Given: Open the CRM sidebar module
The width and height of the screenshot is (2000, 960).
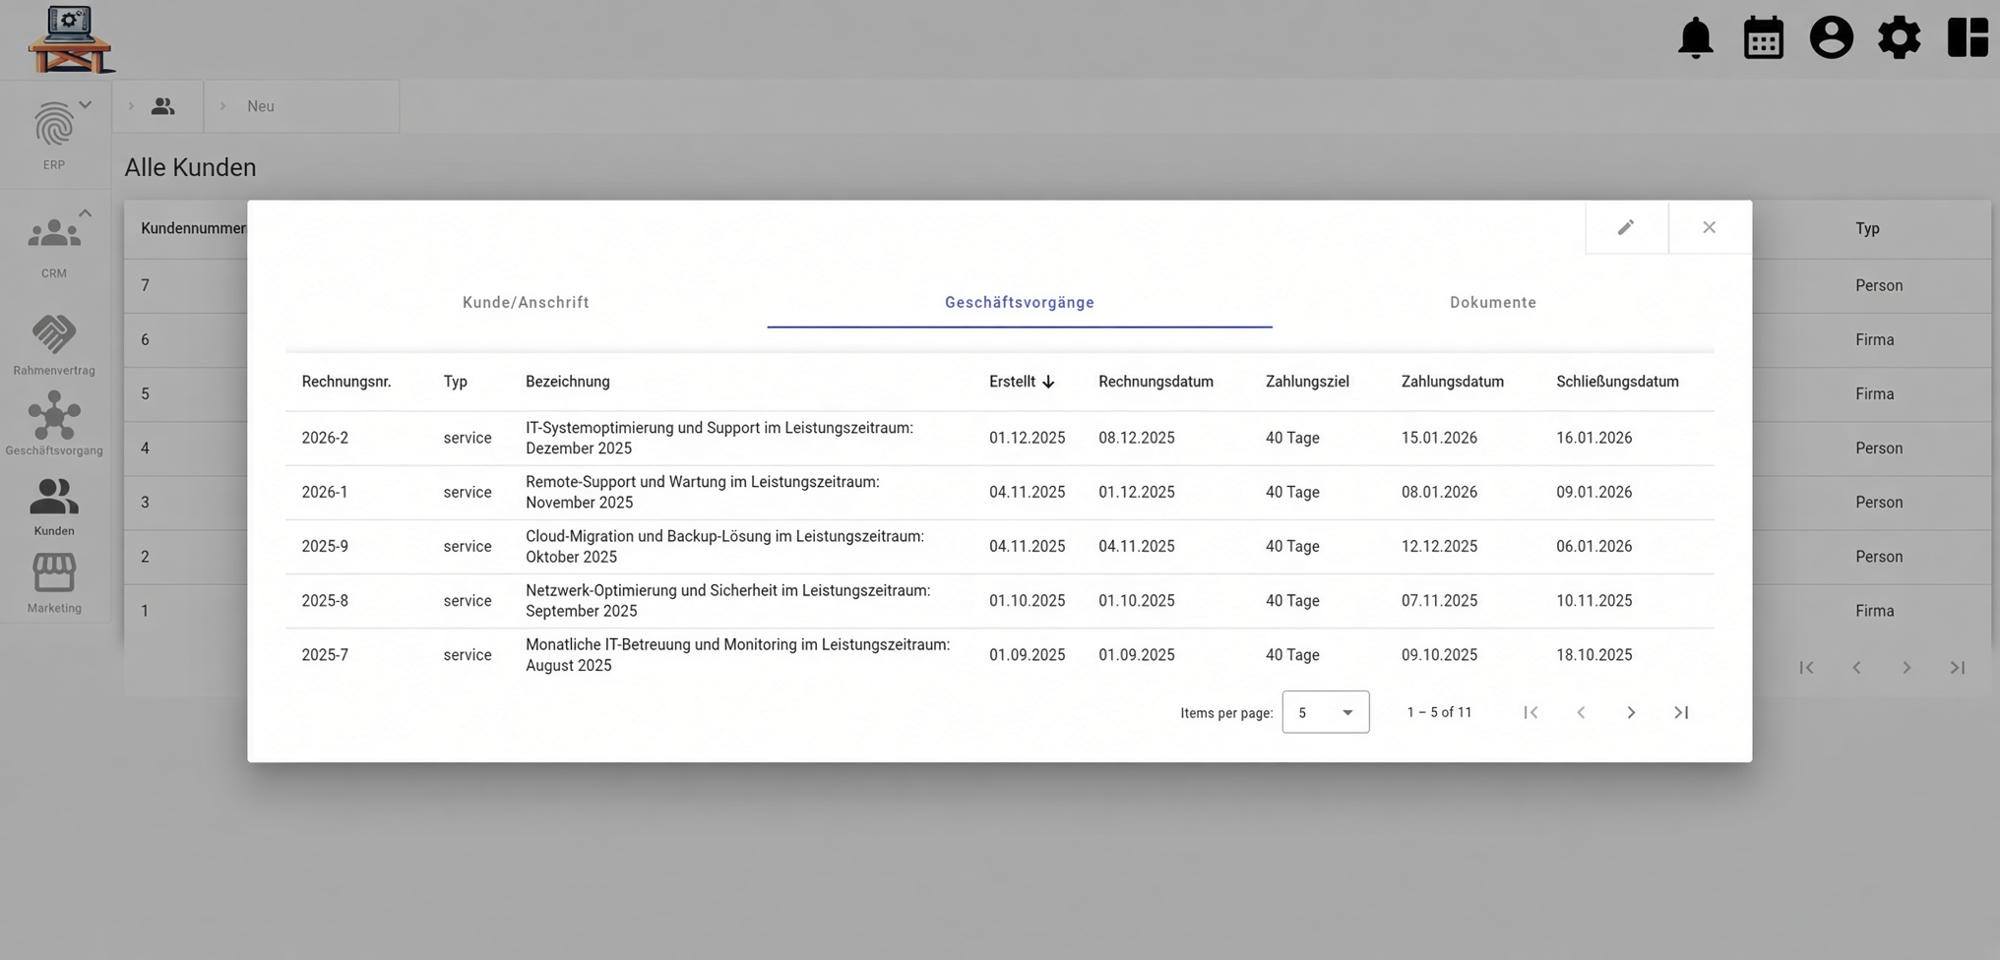Looking at the screenshot, I should coord(54,246).
